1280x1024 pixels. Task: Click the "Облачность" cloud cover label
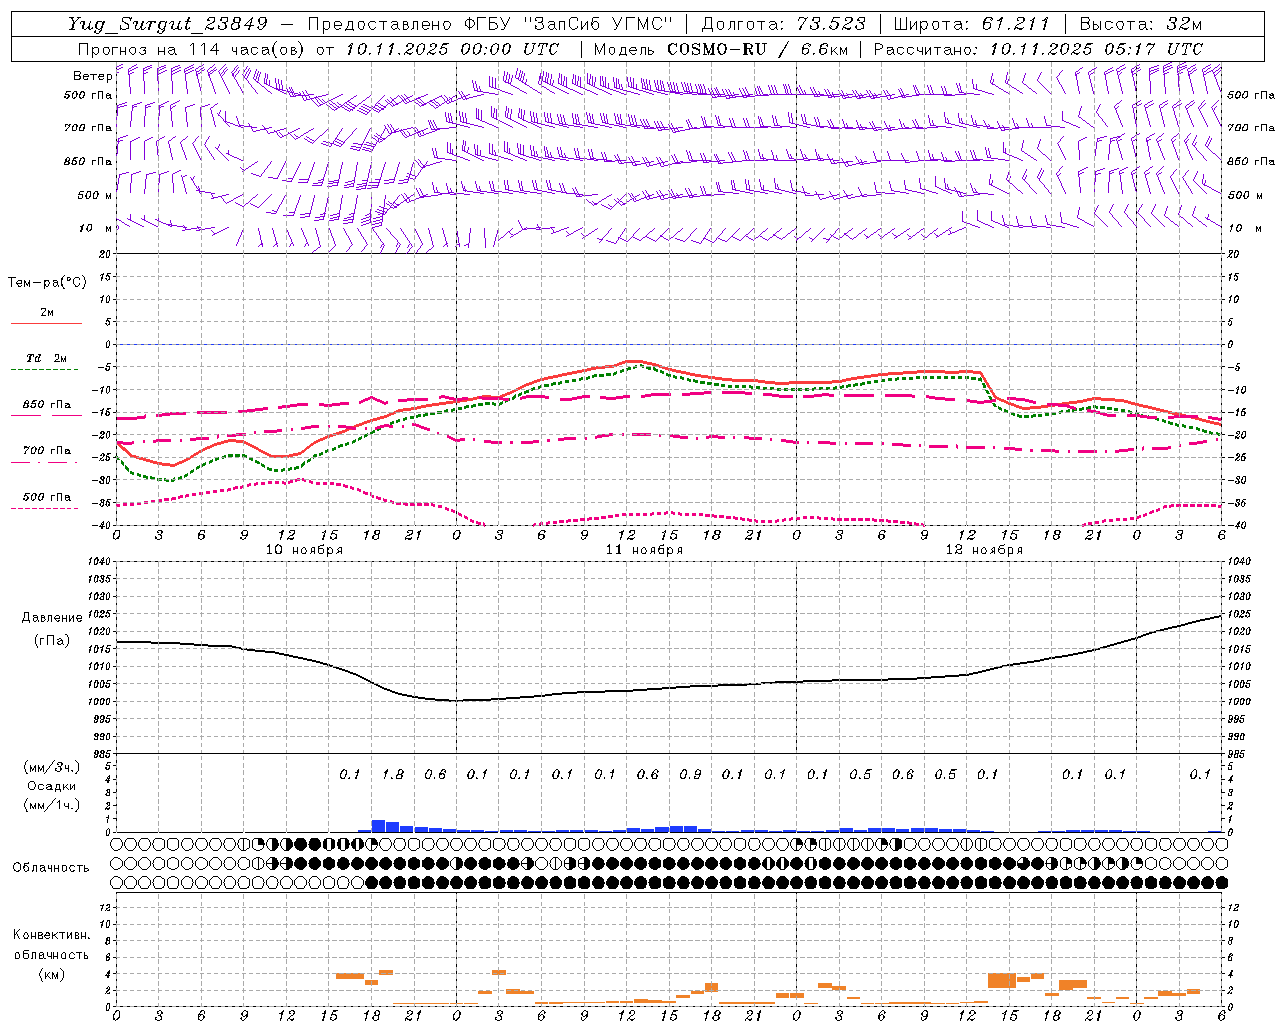coord(51,867)
